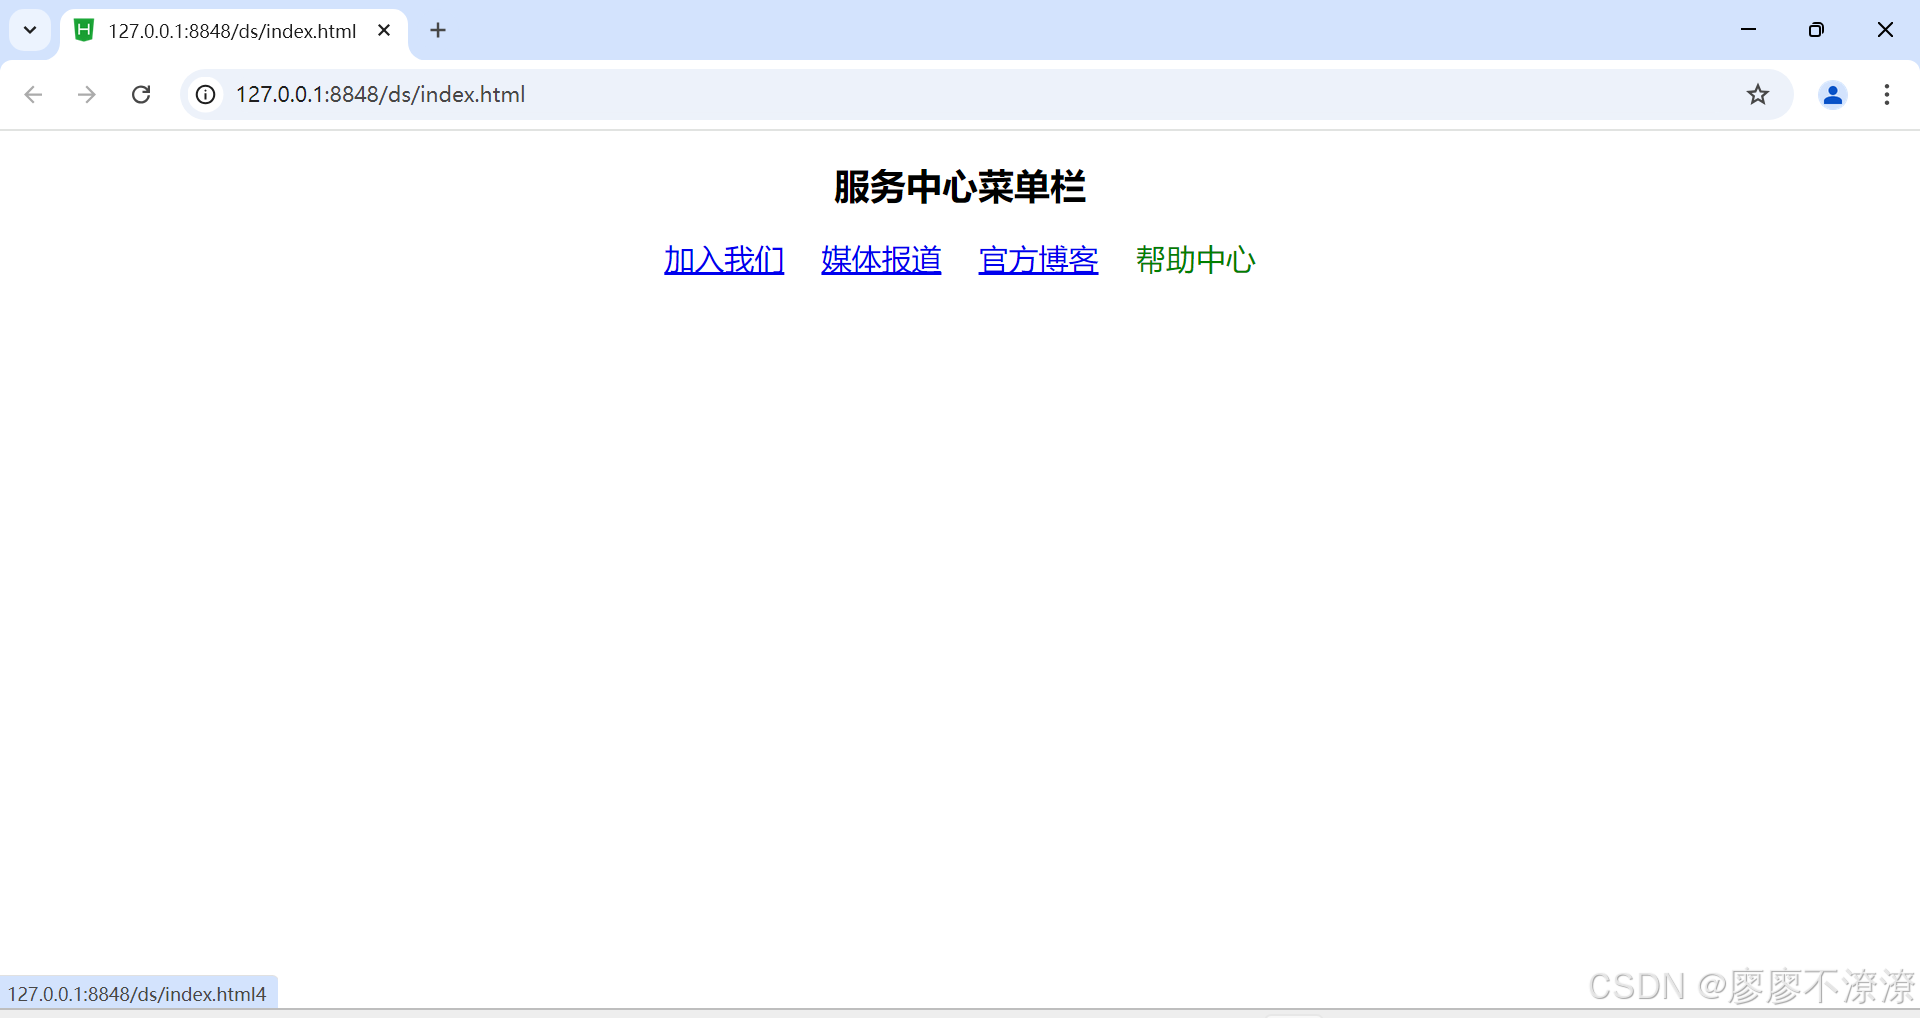
Task: Close the browser window
Action: point(1885,30)
